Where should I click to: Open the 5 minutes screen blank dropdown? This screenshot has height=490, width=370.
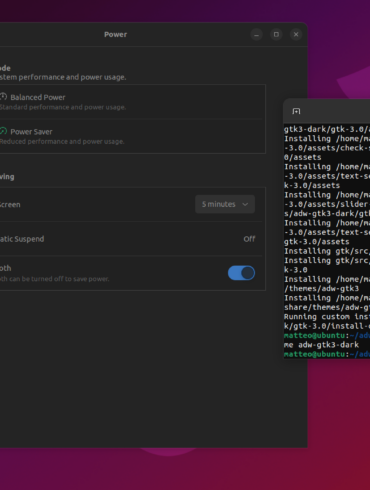225,204
